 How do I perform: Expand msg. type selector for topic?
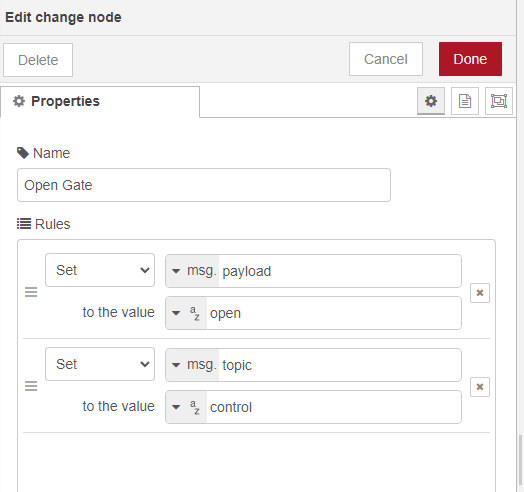192,365
